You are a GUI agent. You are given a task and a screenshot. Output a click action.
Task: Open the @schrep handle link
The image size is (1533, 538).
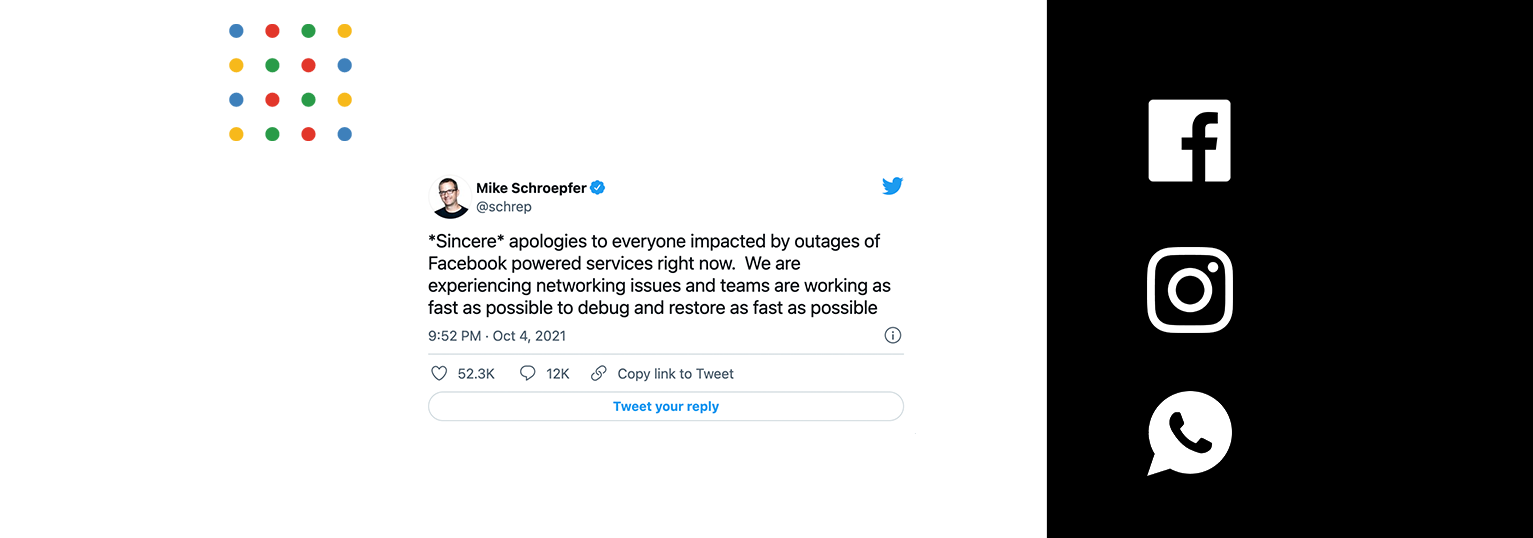(x=504, y=207)
